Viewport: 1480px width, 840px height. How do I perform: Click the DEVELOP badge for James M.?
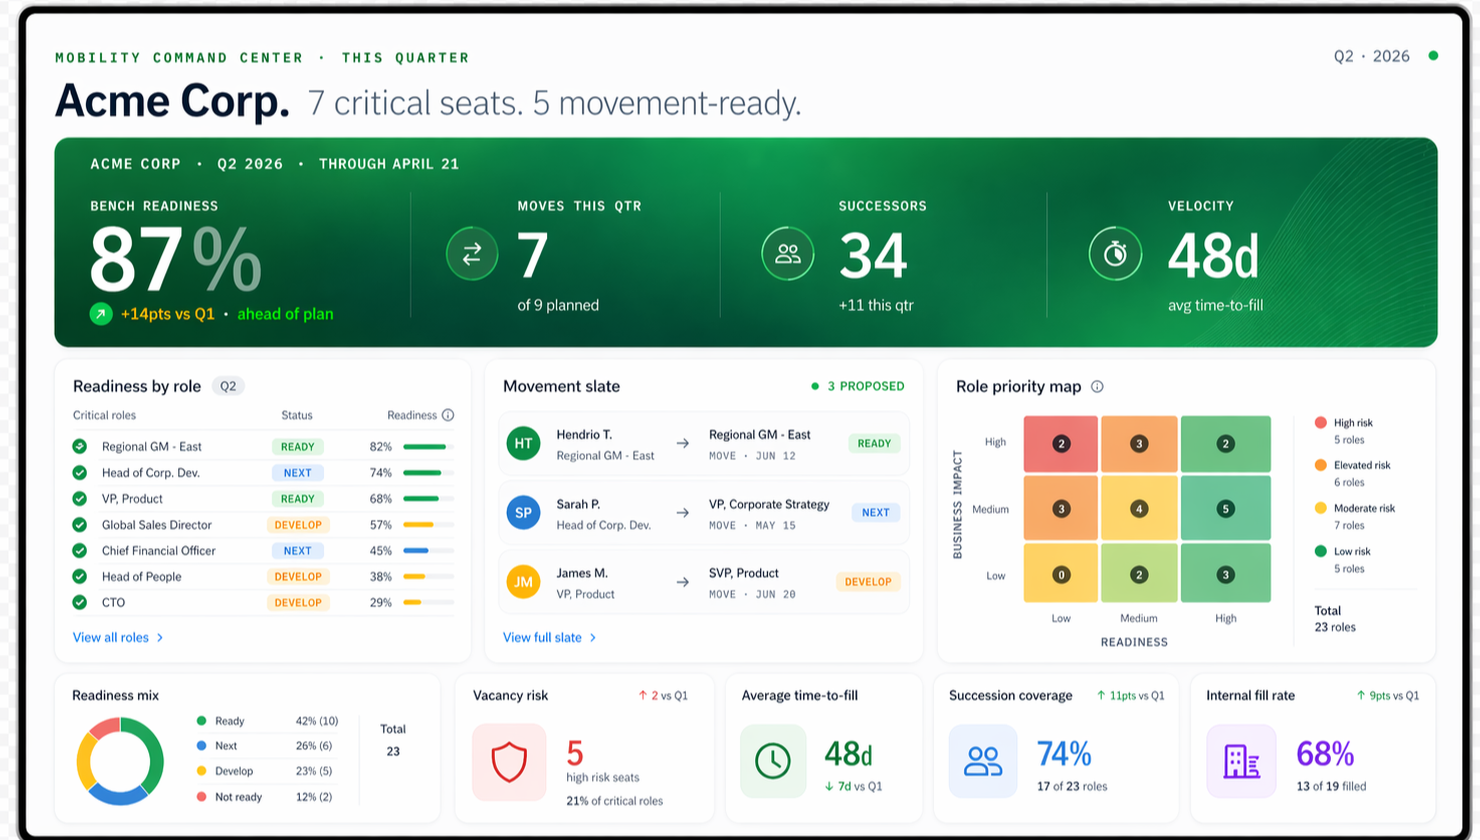click(x=868, y=580)
